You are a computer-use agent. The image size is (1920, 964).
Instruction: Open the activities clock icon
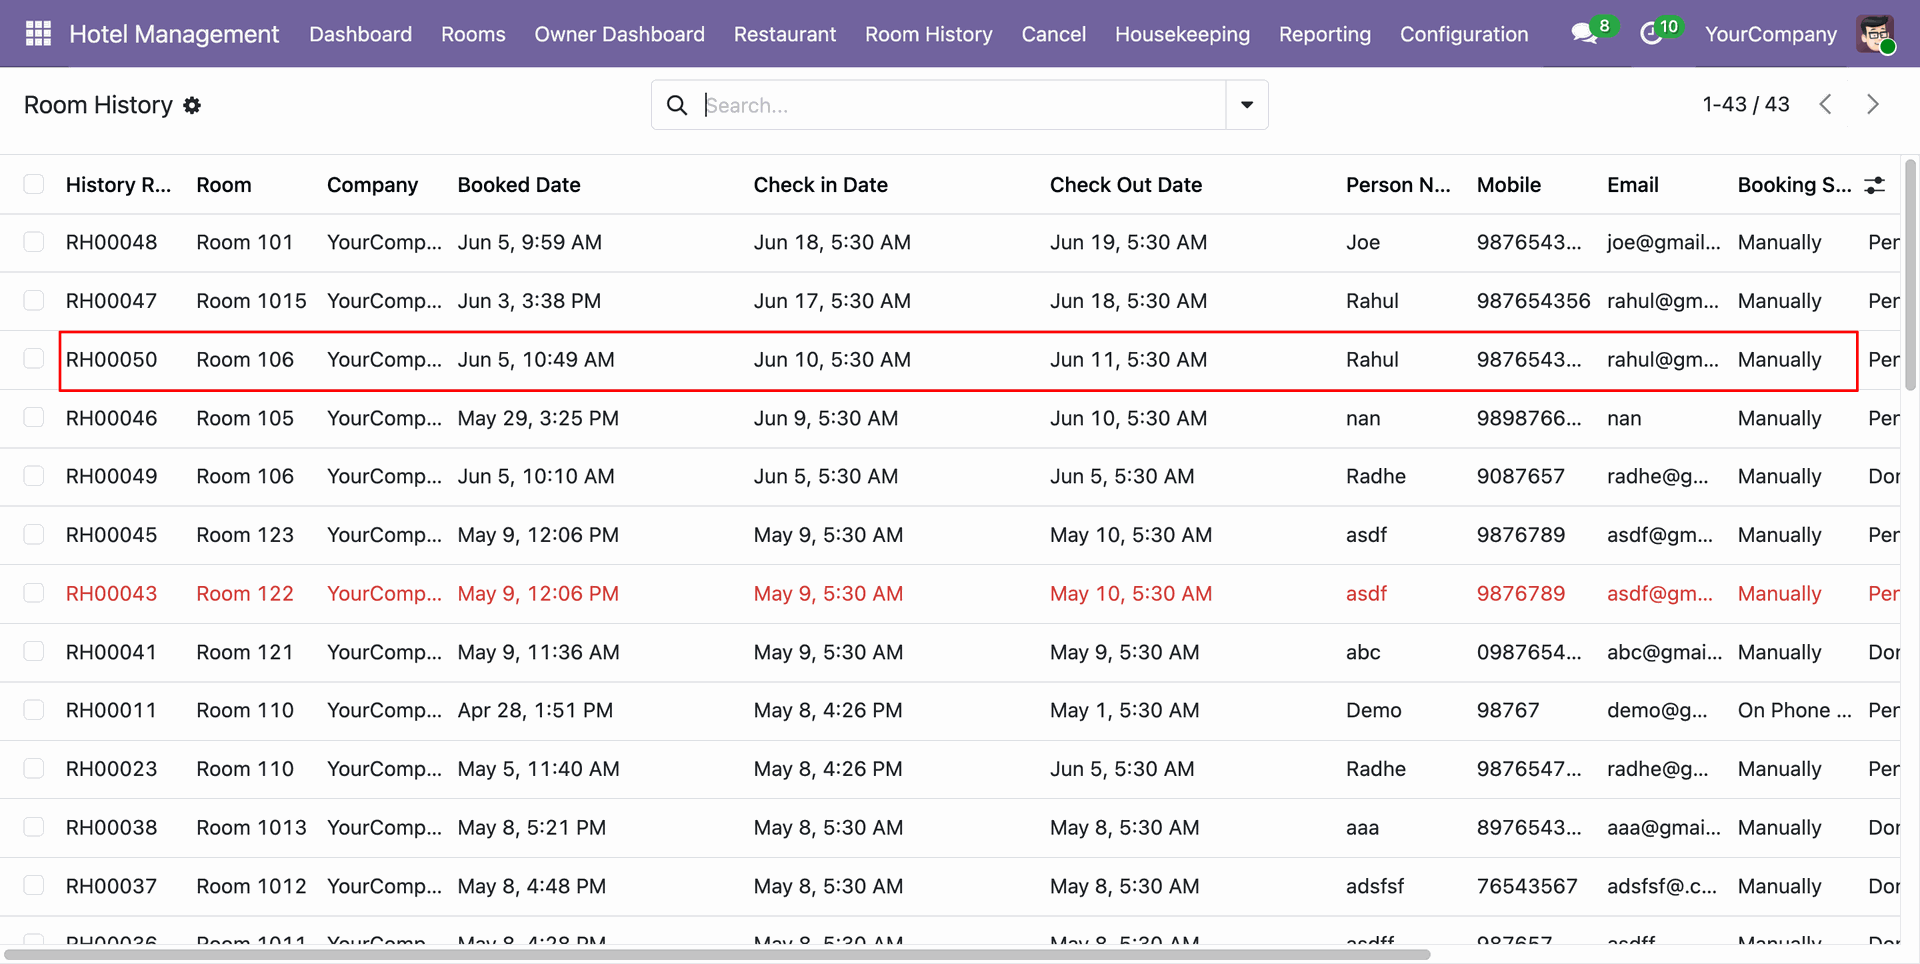tap(1651, 34)
